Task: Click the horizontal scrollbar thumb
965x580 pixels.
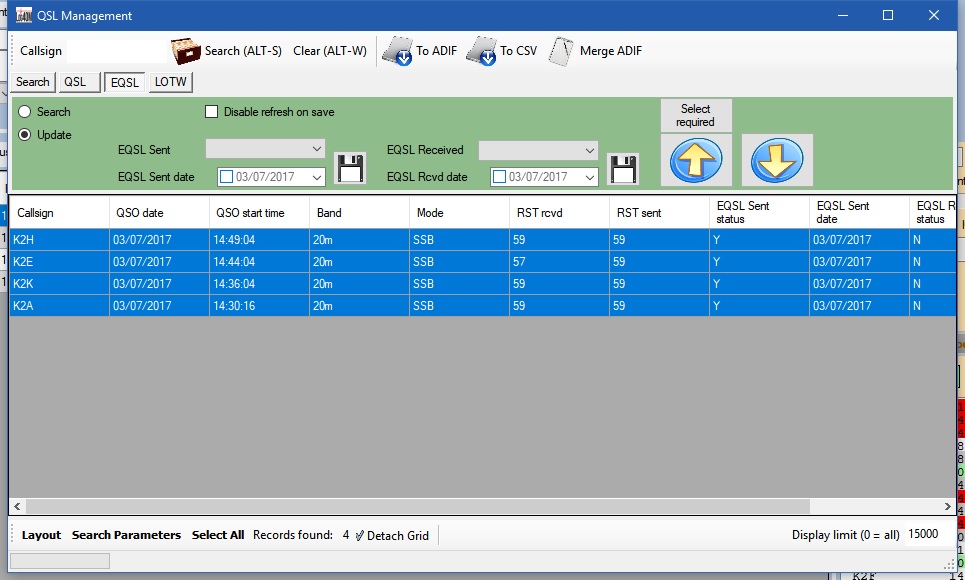Action: (418, 506)
